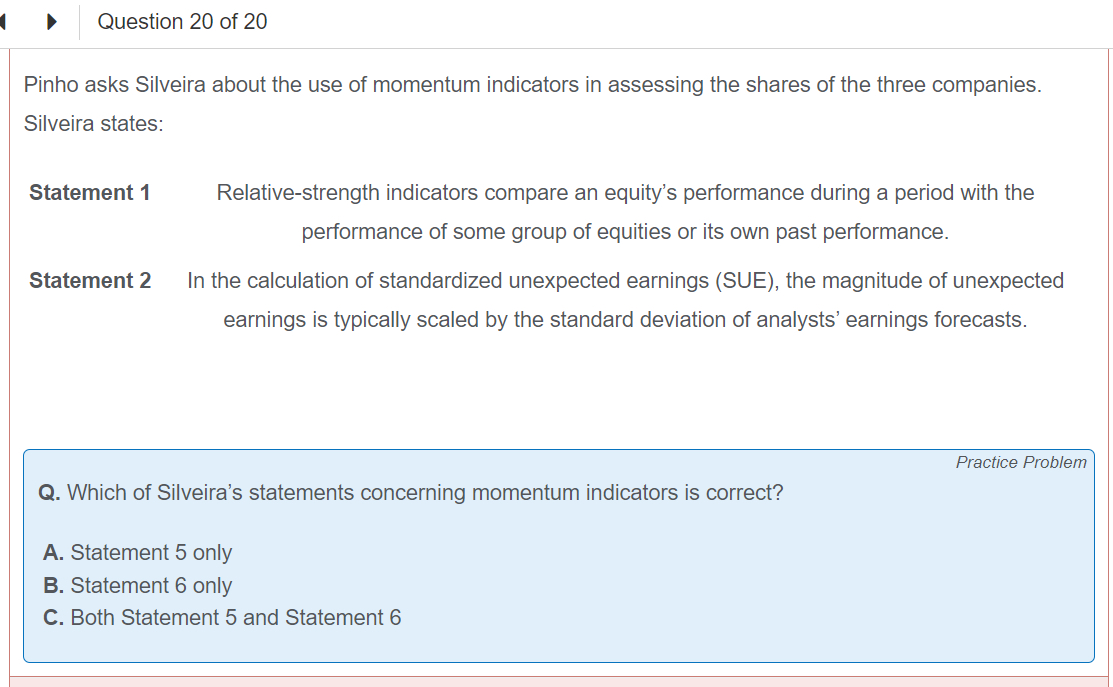Click the Statement 2 SUE calculation text

625,280
